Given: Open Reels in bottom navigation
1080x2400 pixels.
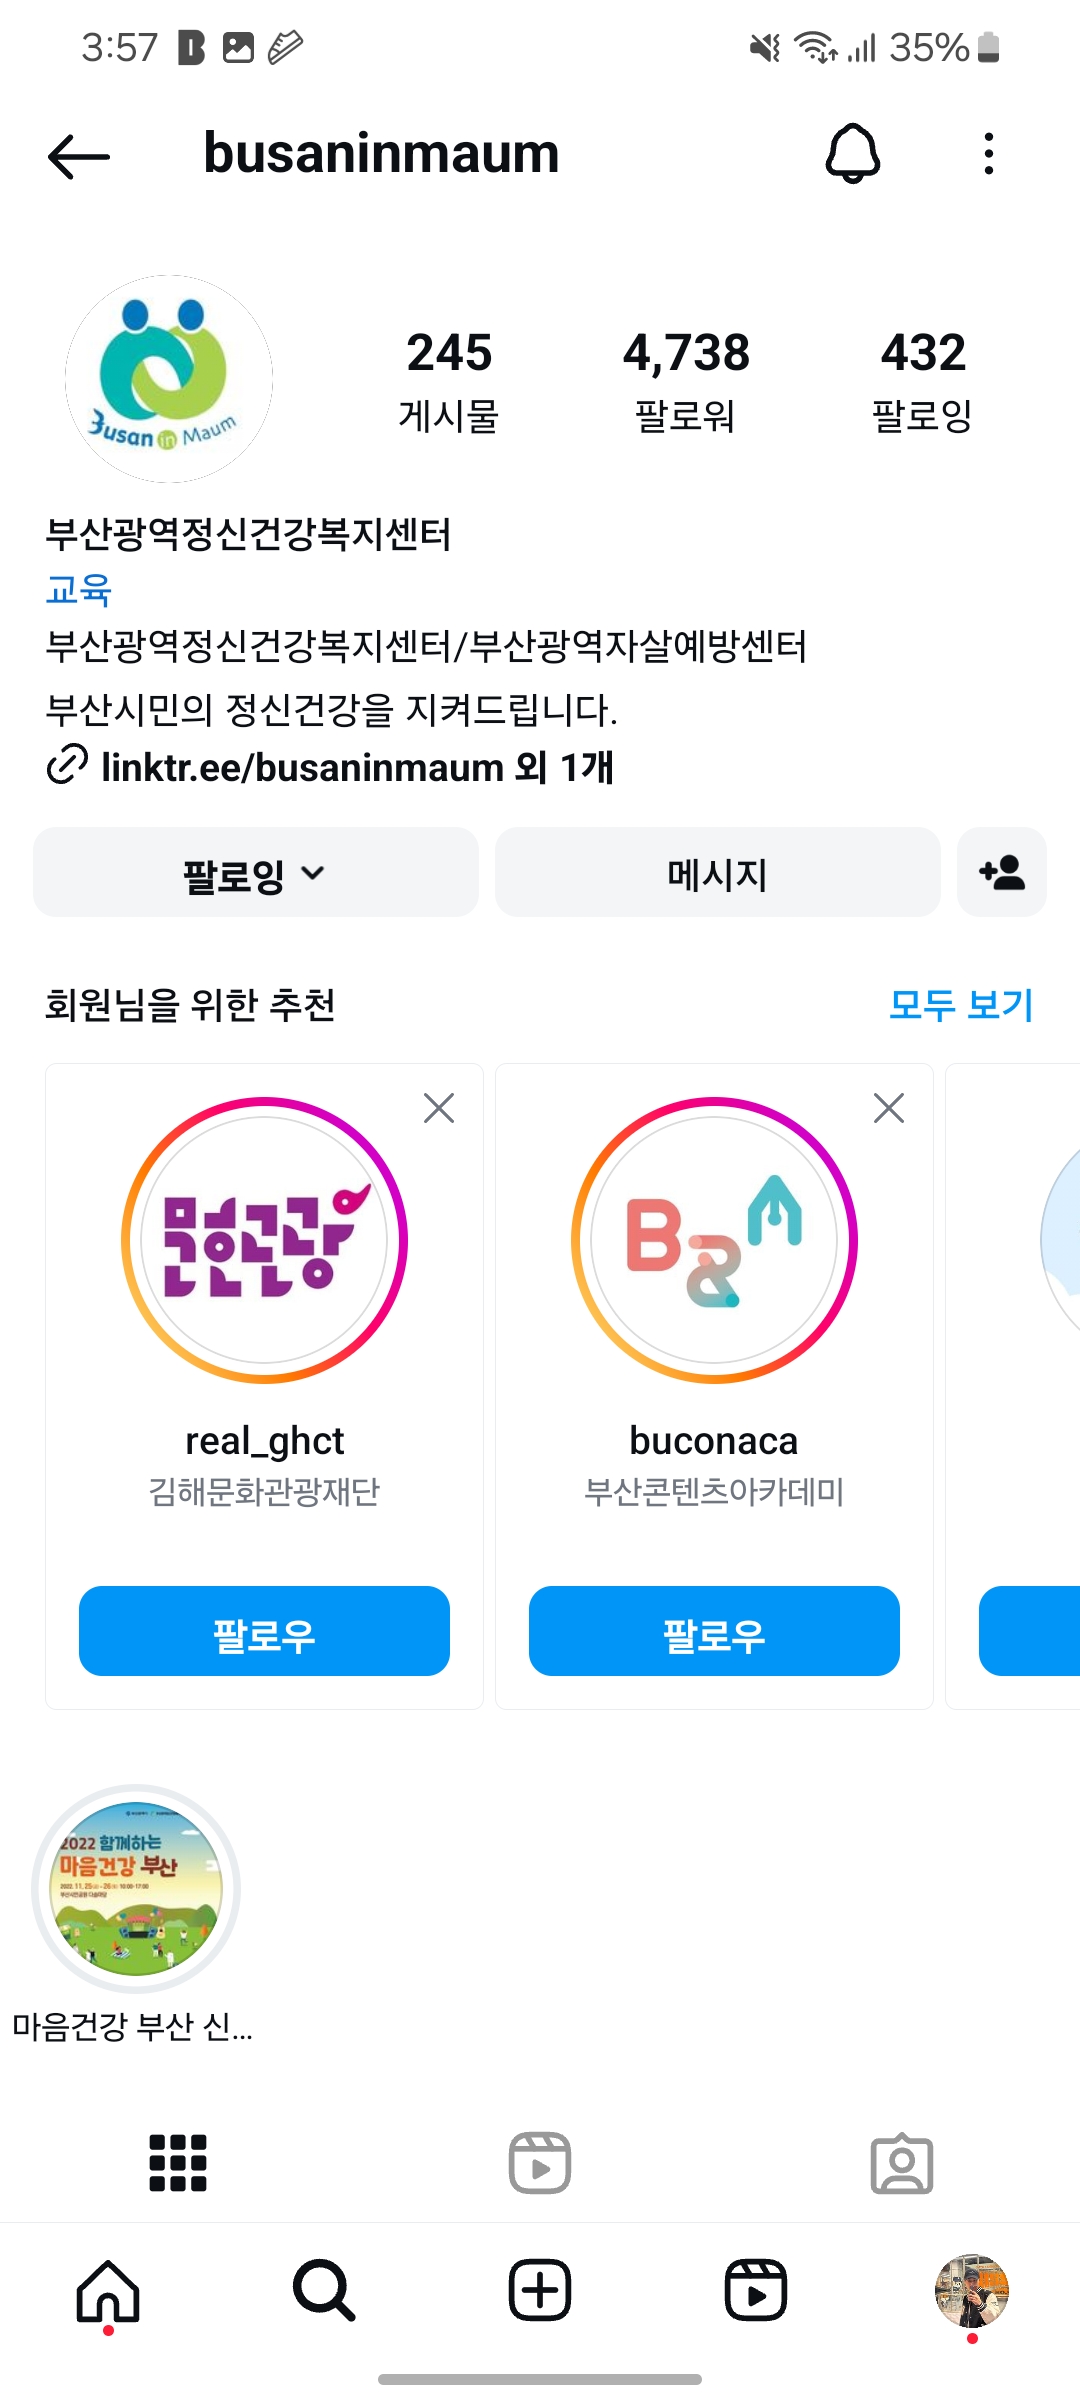Looking at the screenshot, I should (756, 2290).
